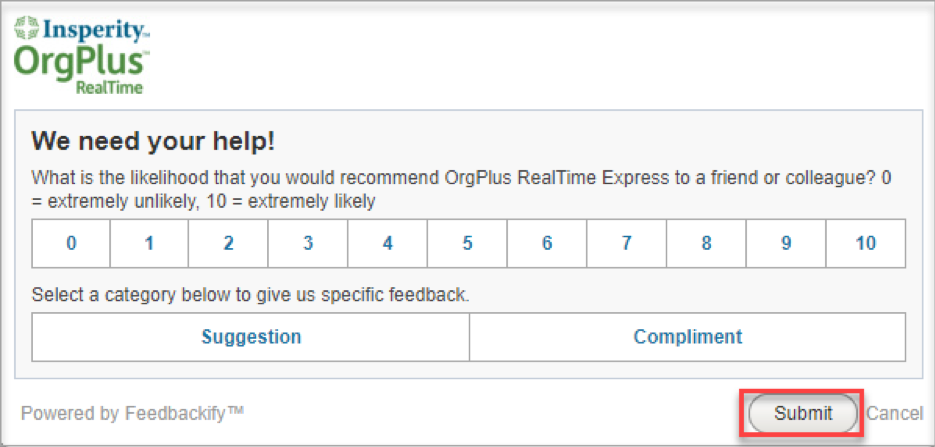The image size is (935, 447).
Task: Click the Insperity OrgPlus RealTime logo
Action: tap(82, 55)
